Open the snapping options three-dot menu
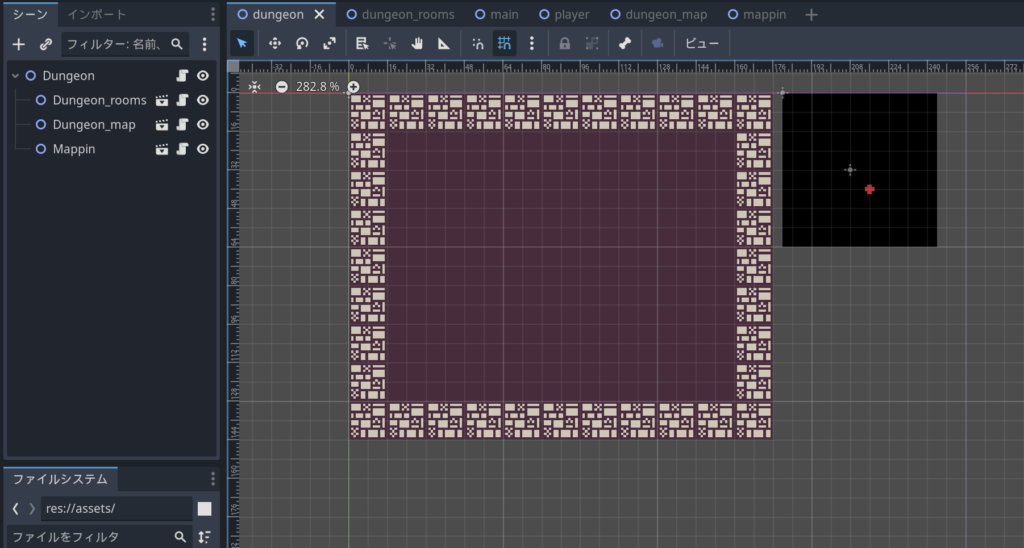The width and height of the screenshot is (1024, 548). point(531,44)
